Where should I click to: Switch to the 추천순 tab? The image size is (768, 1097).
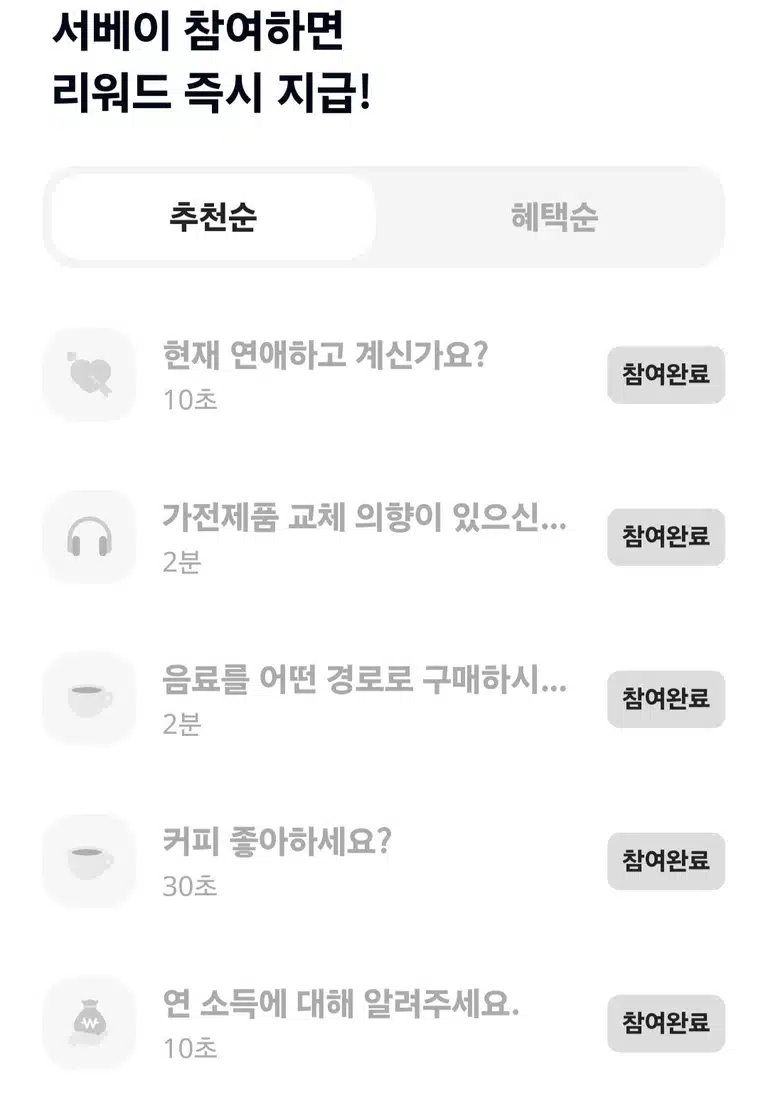(x=213, y=217)
